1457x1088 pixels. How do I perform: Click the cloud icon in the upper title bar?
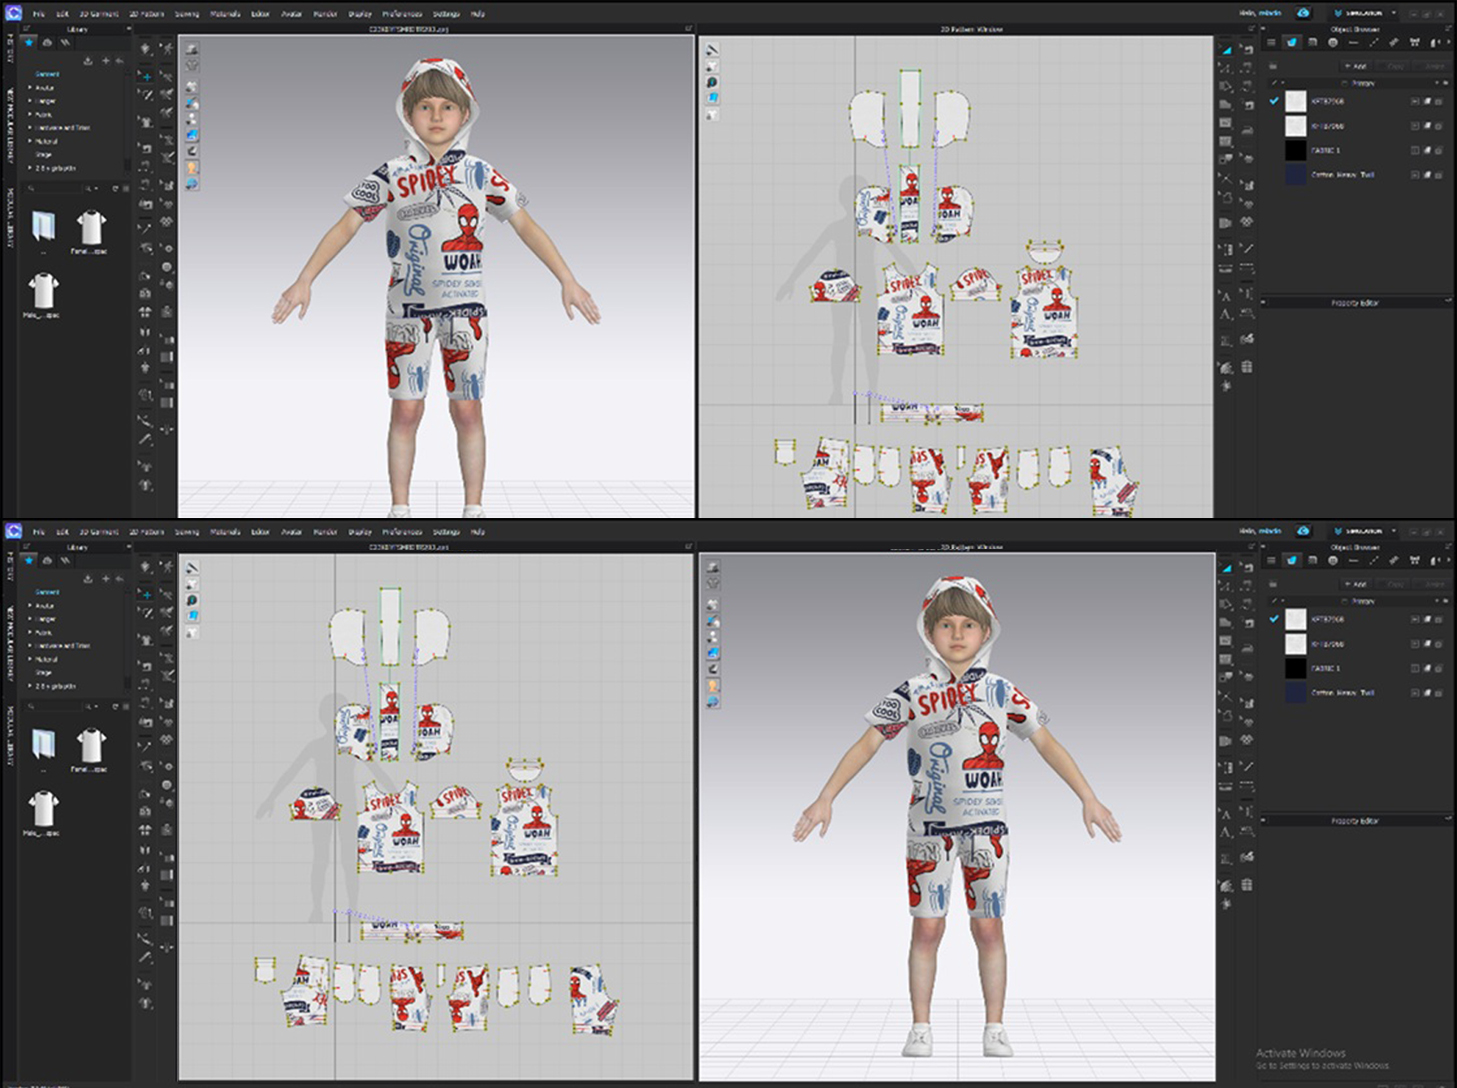[x=1303, y=13]
